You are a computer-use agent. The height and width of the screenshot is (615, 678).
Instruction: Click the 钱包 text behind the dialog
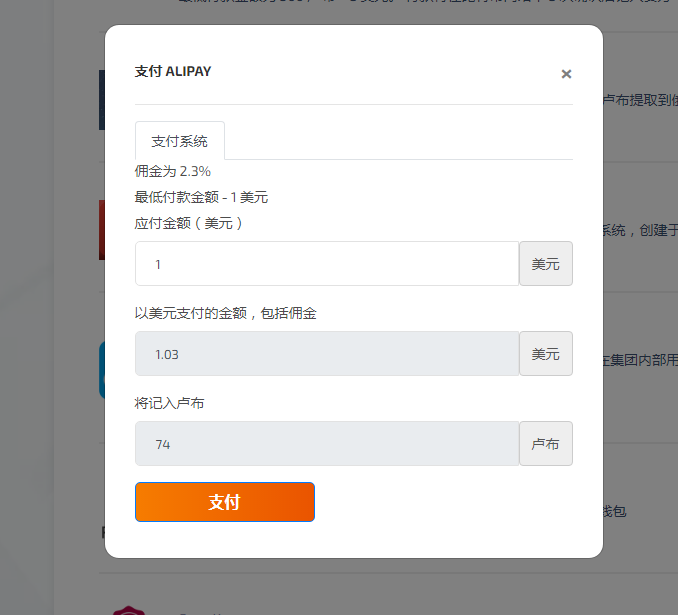tap(614, 511)
